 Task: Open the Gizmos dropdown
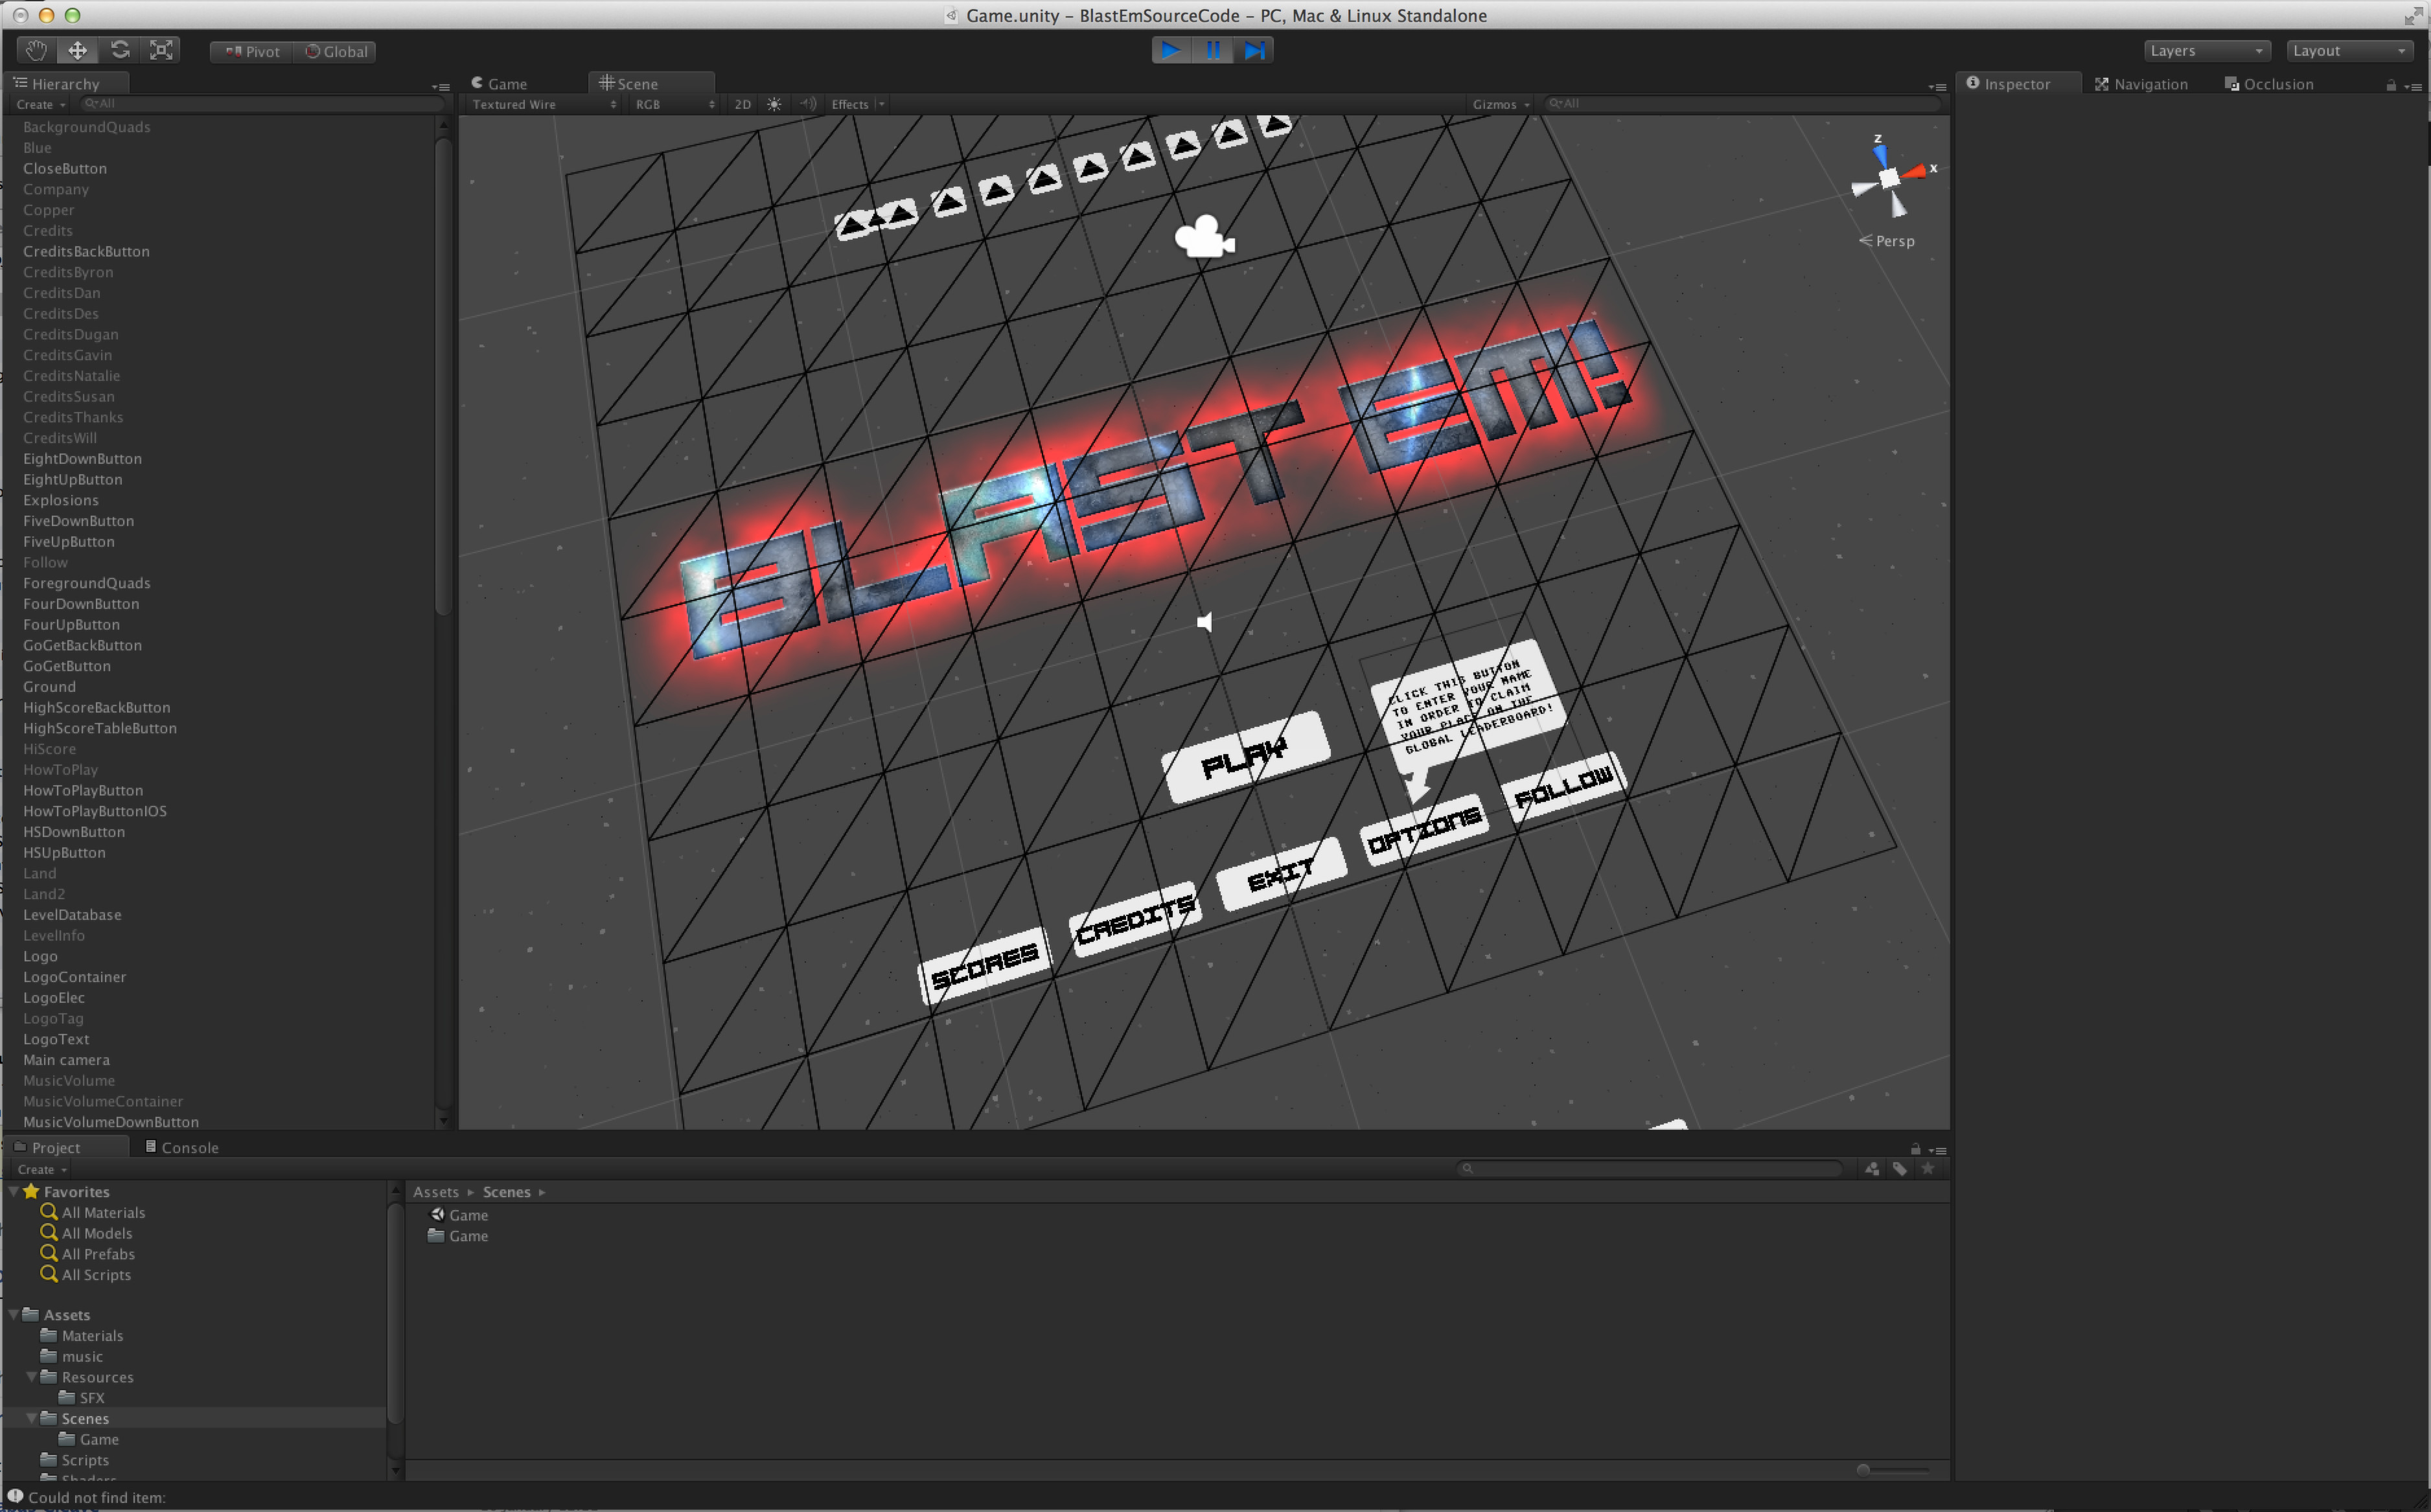coord(1500,104)
